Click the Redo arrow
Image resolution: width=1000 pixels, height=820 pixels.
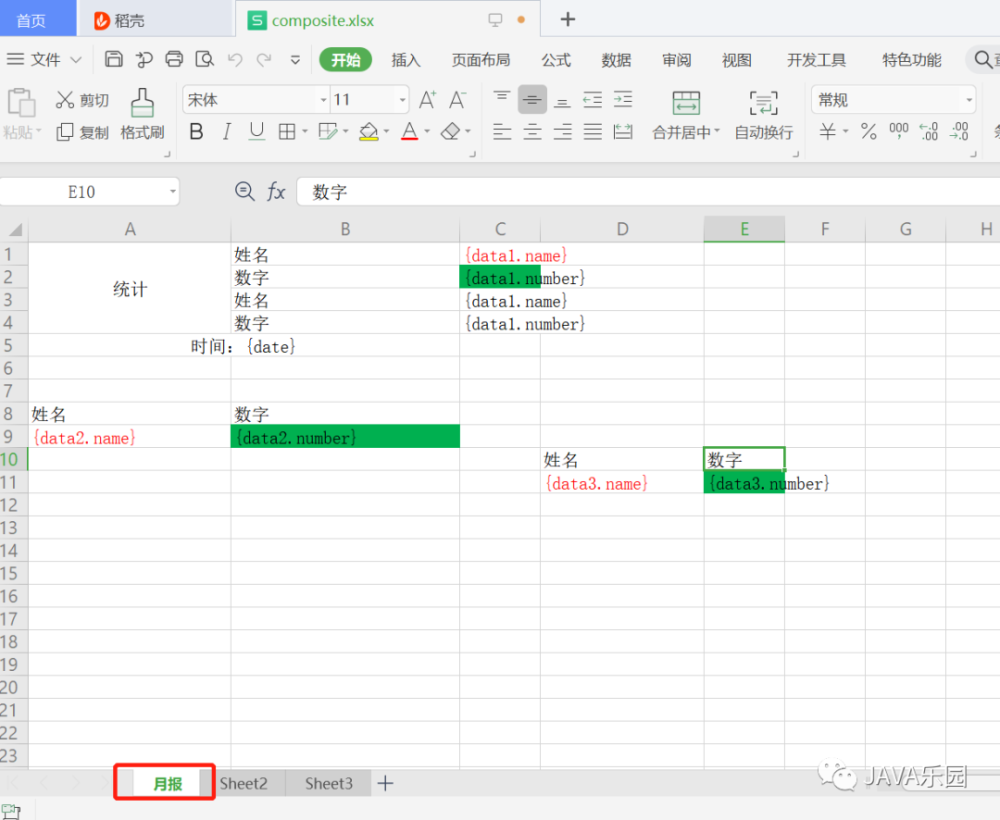tap(264, 60)
